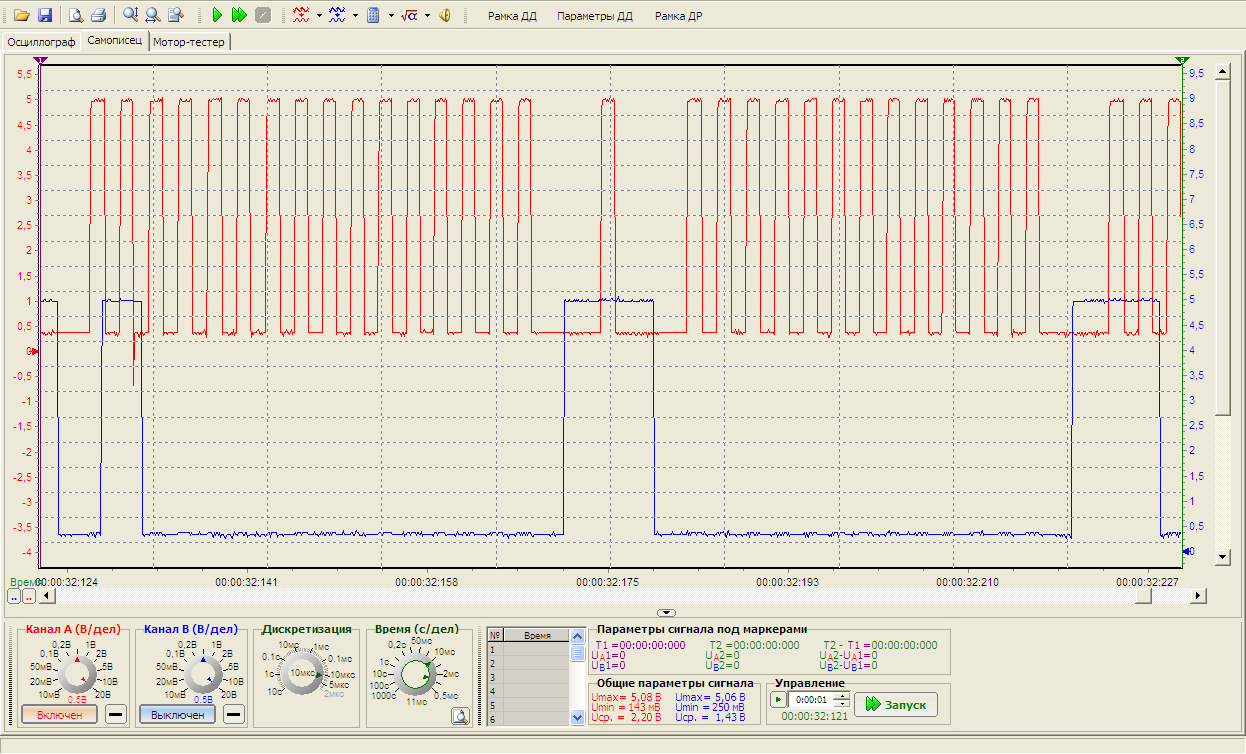
Task: Start single capture with the green play icon
Action: pyautogui.click(x=217, y=15)
